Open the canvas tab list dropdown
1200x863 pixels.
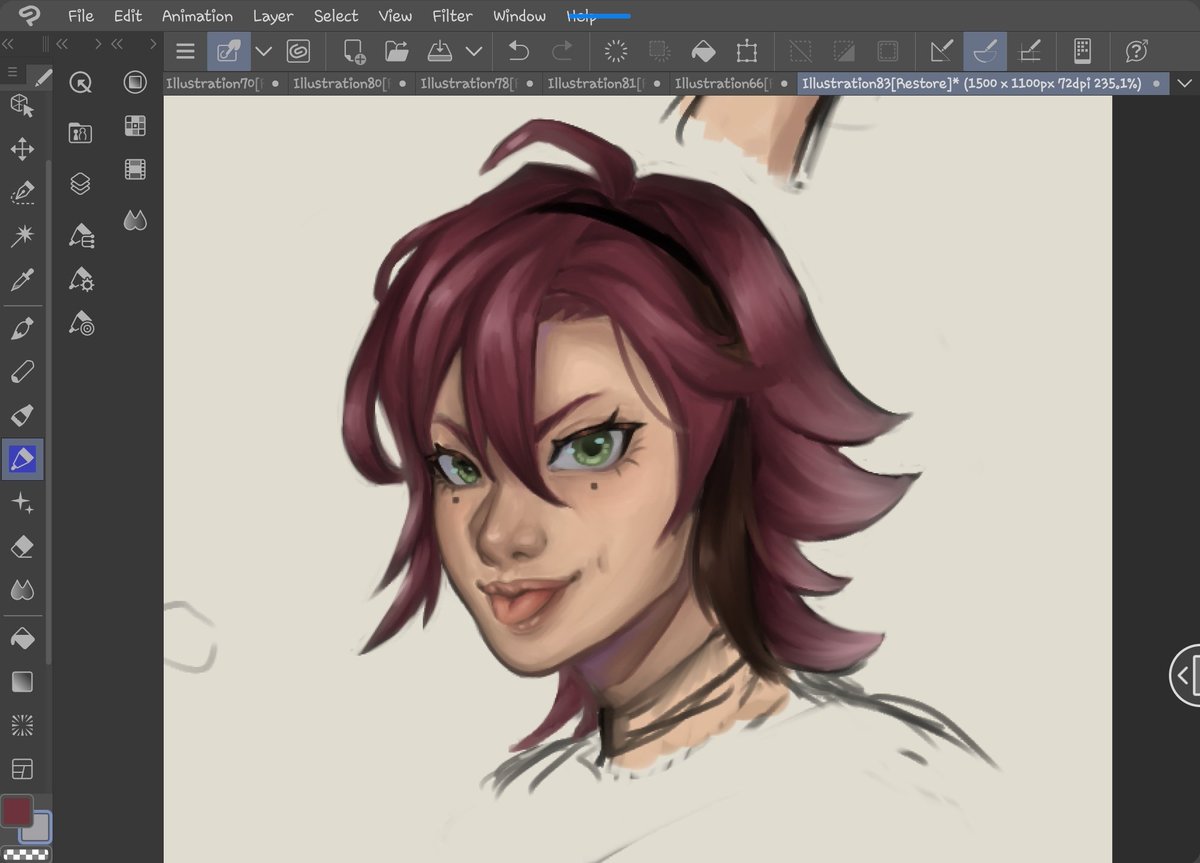click(1186, 84)
